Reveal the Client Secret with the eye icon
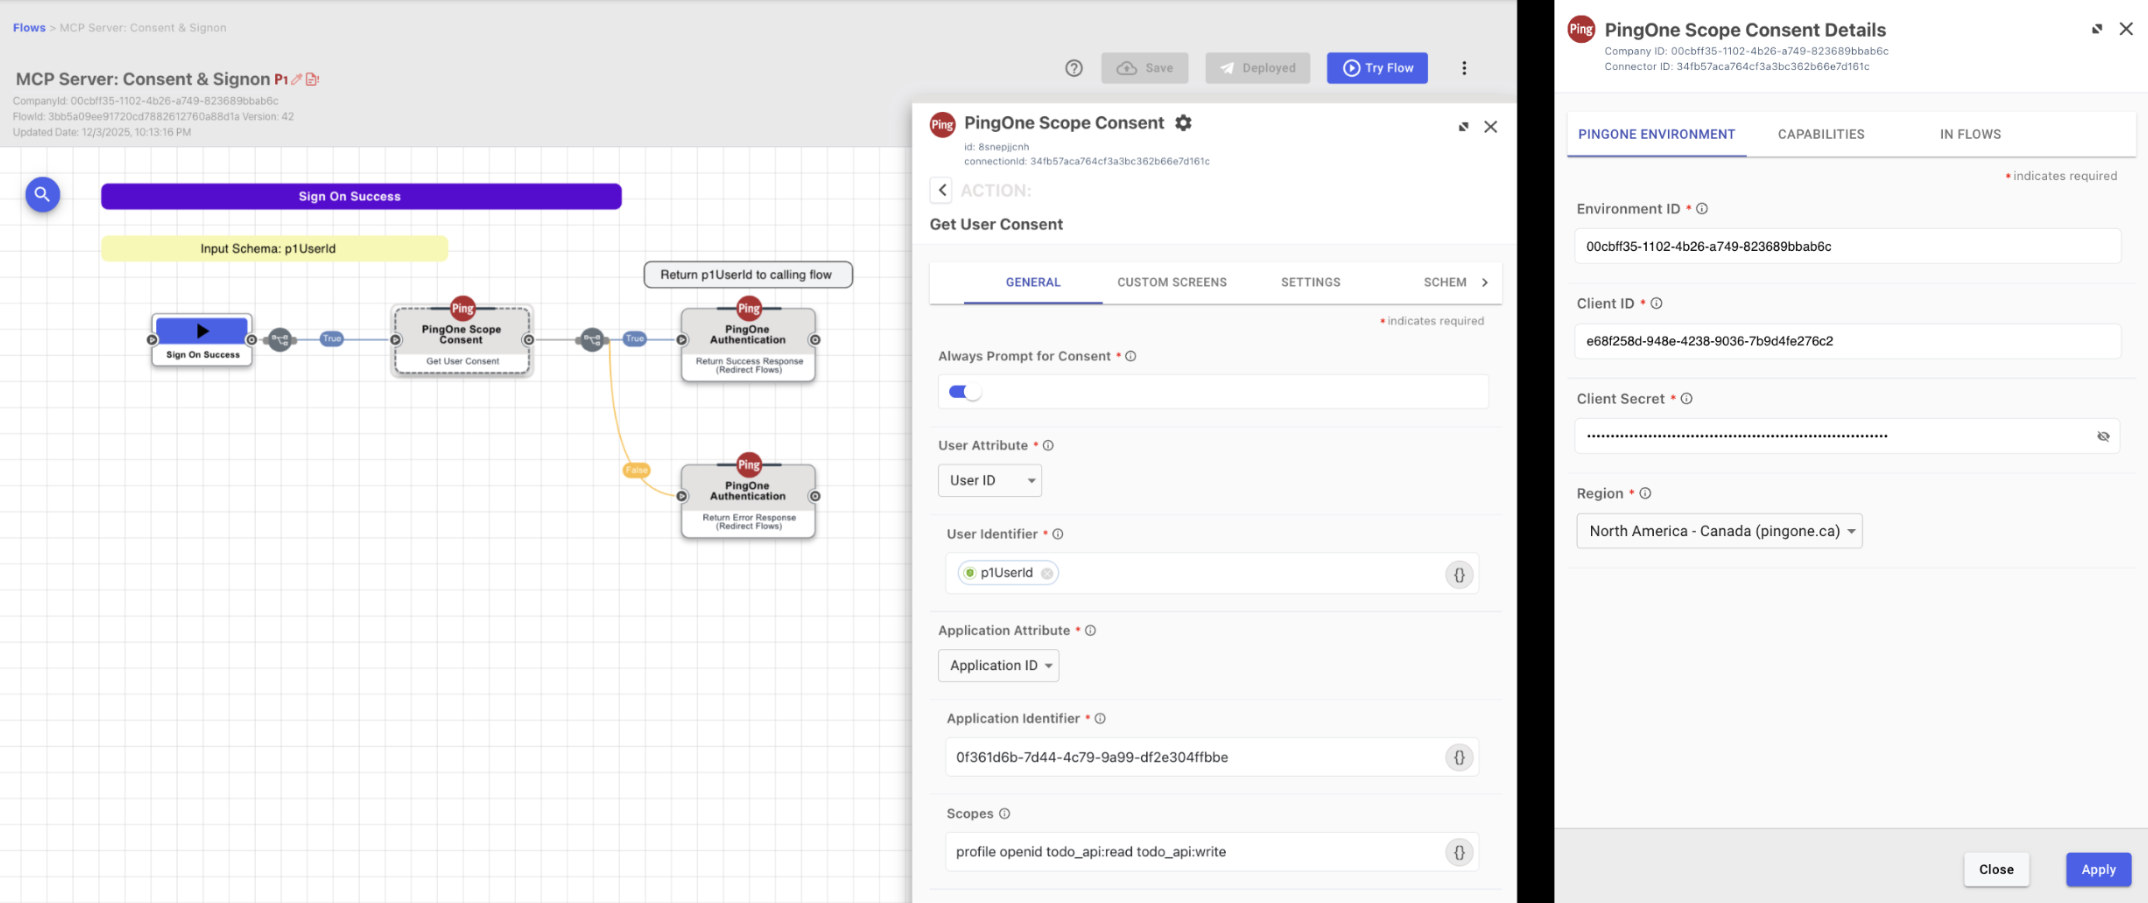The height and width of the screenshot is (903, 2148). (x=2103, y=436)
